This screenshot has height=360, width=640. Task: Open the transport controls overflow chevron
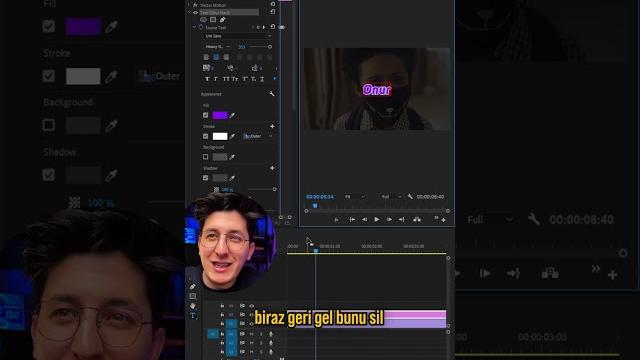click(x=436, y=218)
